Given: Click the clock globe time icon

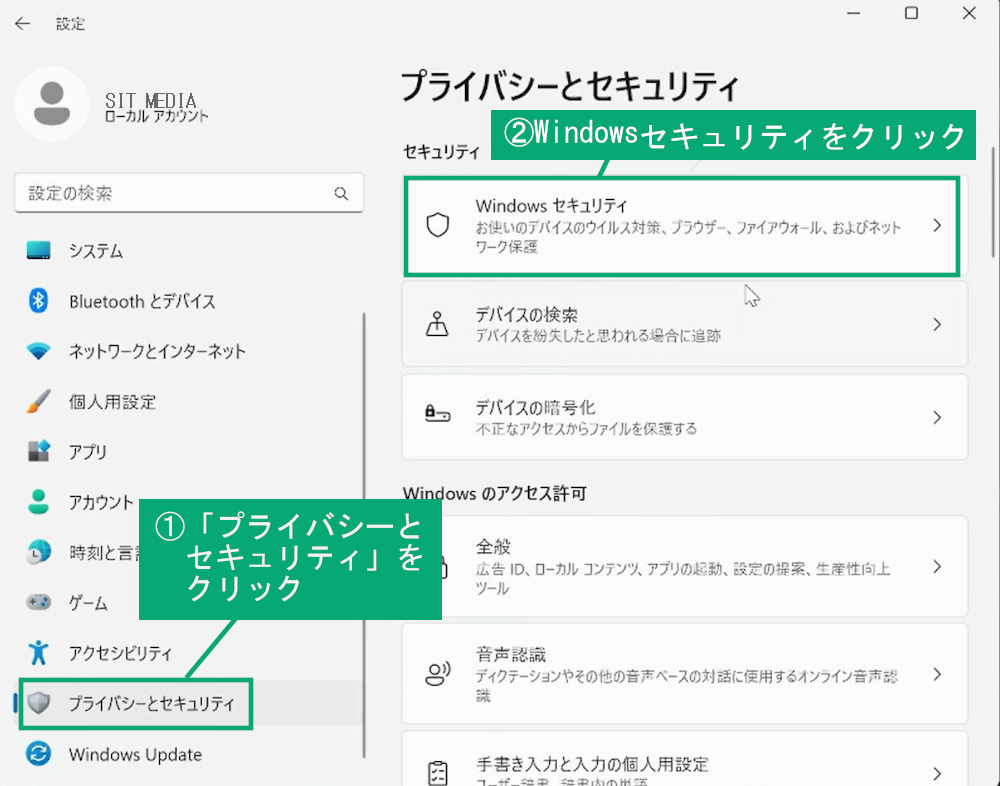Looking at the screenshot, I should tap(38, 552).
